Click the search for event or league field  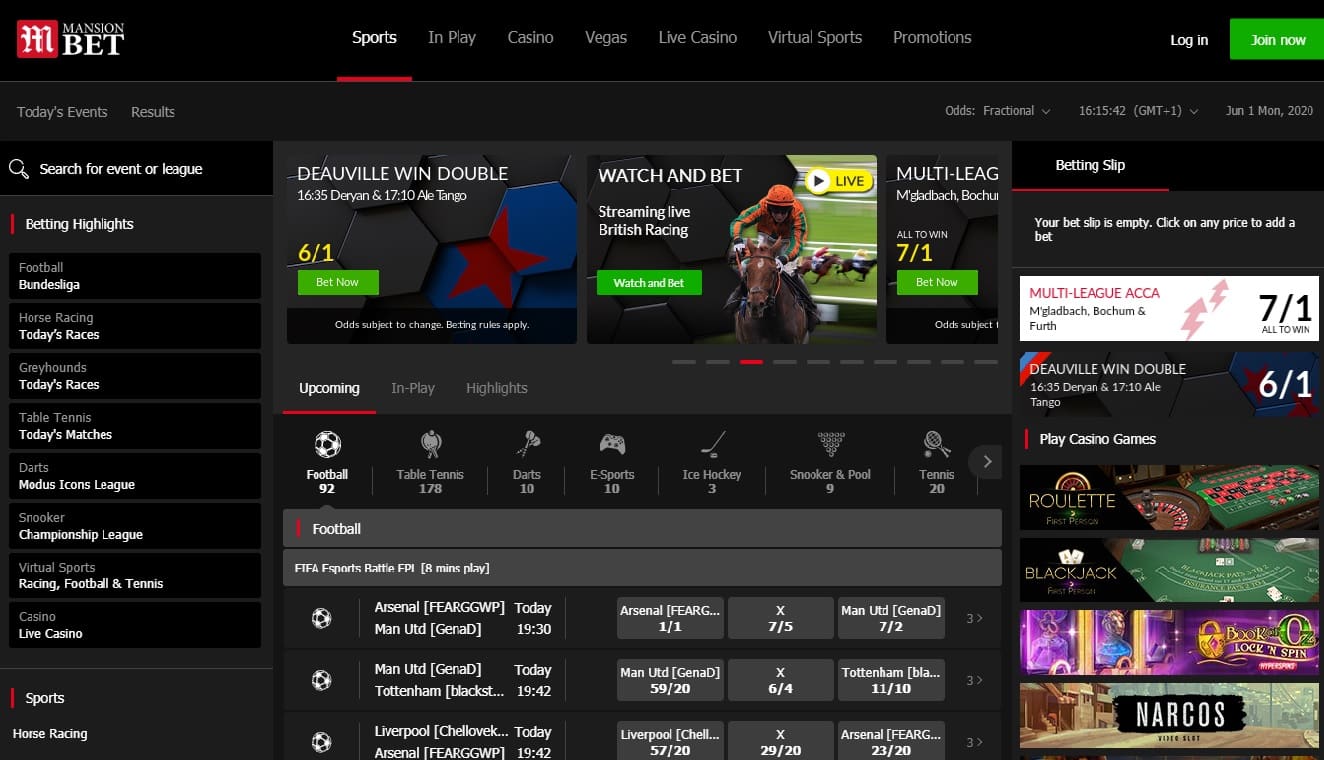click(x=136, y=169)
